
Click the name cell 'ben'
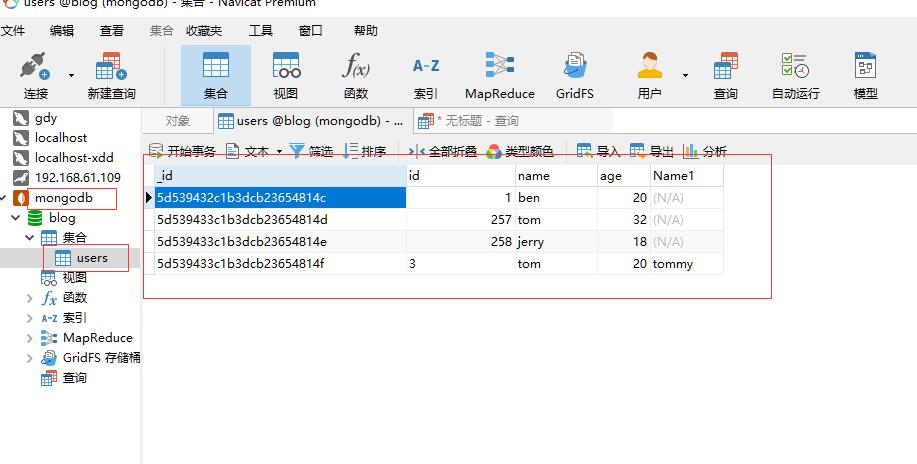(x=556, y=198)
